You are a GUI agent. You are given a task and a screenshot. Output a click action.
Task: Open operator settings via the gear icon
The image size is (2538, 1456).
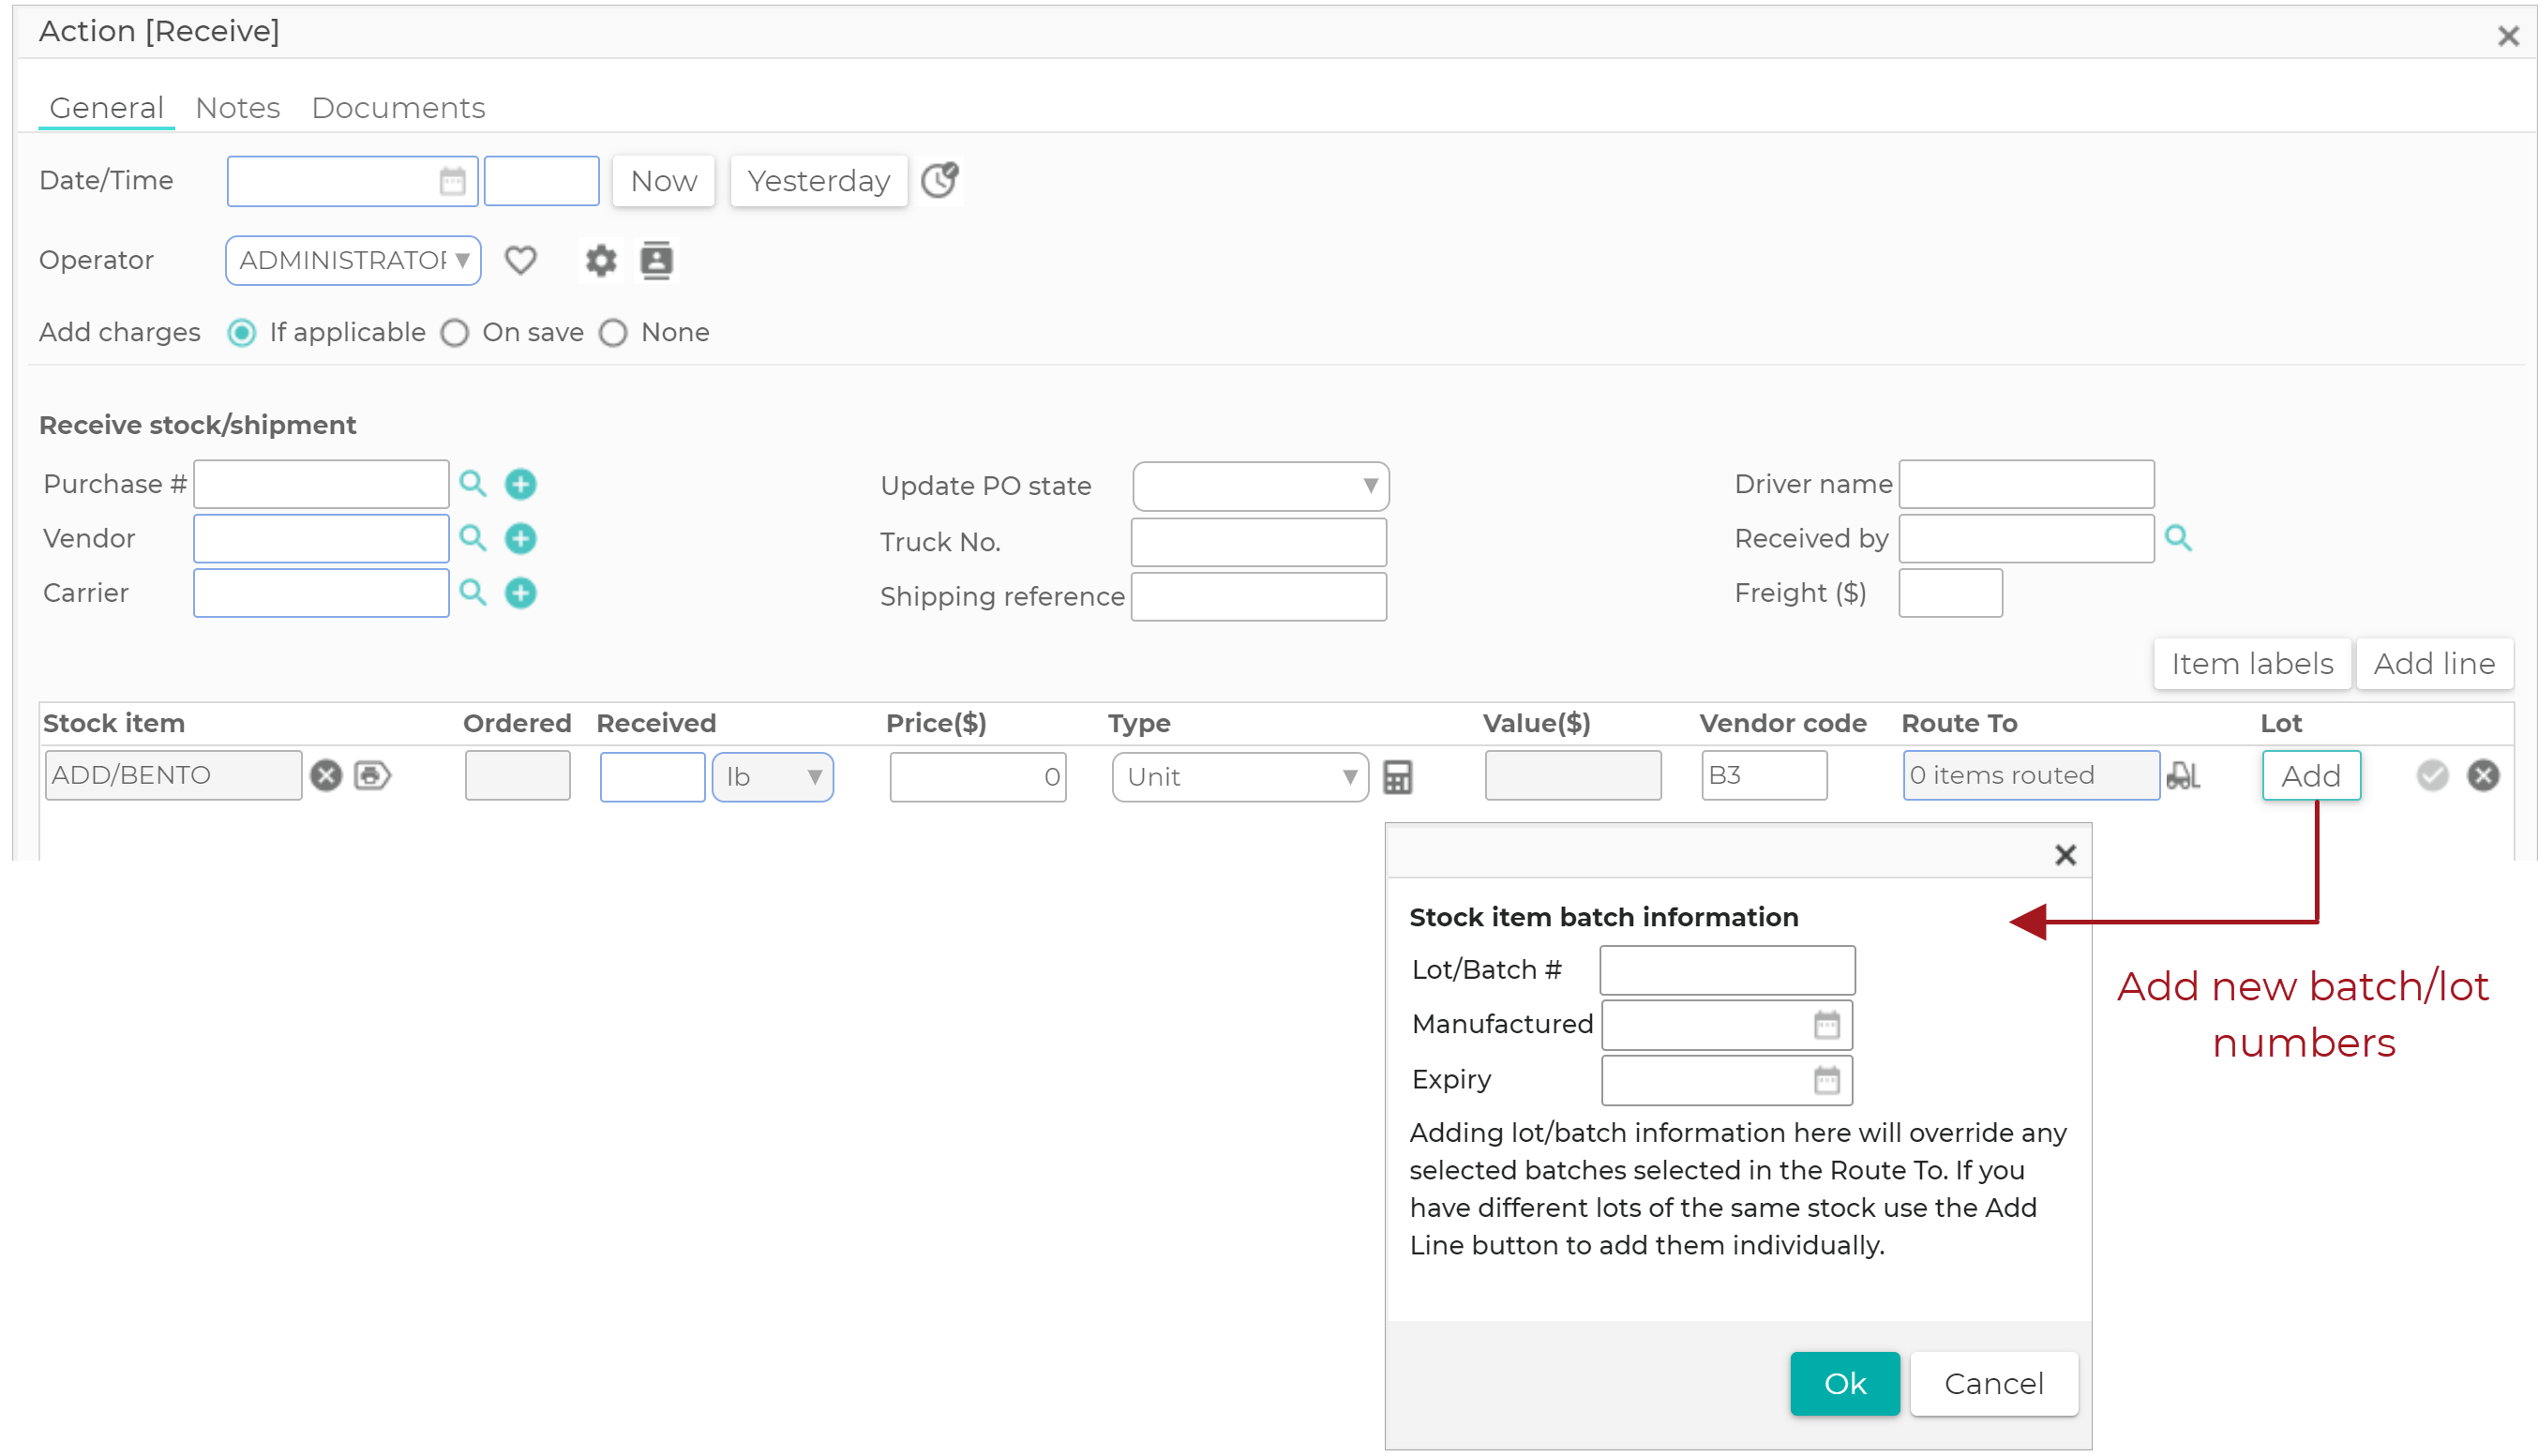[600, 260]
